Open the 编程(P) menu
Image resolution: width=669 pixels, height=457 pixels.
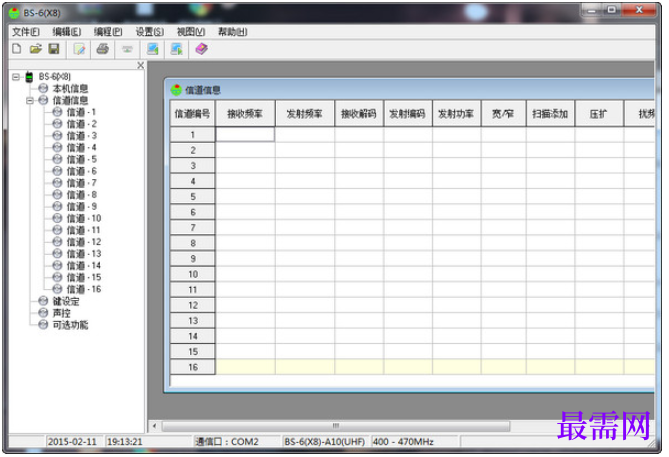(x=108, y=32)
